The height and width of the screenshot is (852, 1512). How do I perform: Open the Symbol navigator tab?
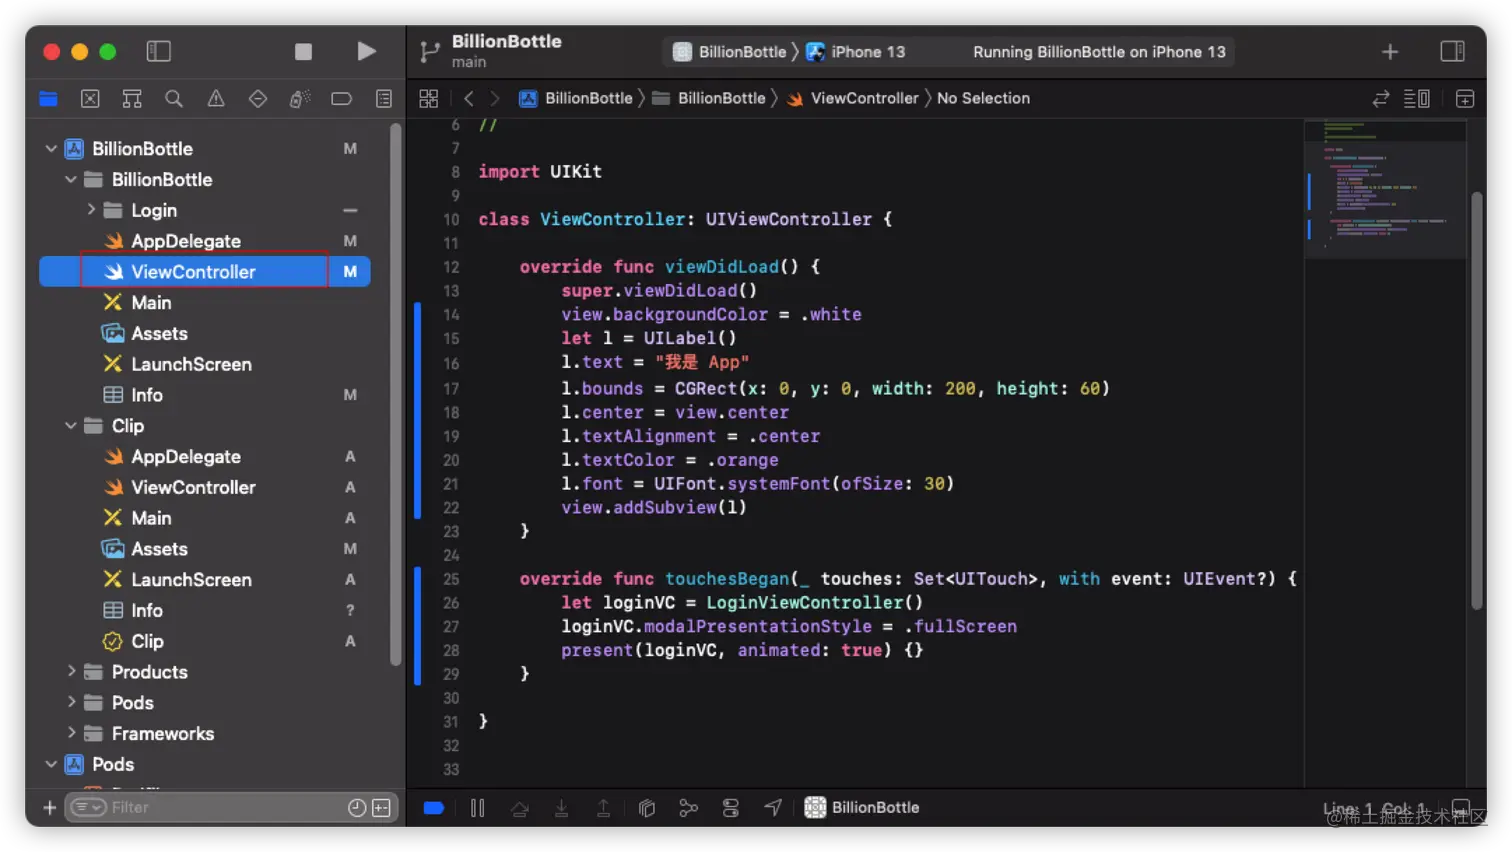click(132, 98)
